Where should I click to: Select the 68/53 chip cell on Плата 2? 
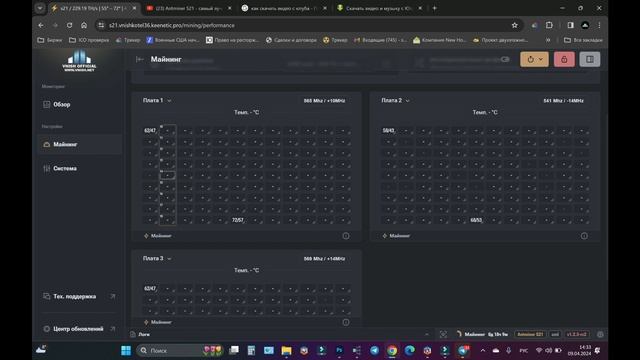pos(476,220)
